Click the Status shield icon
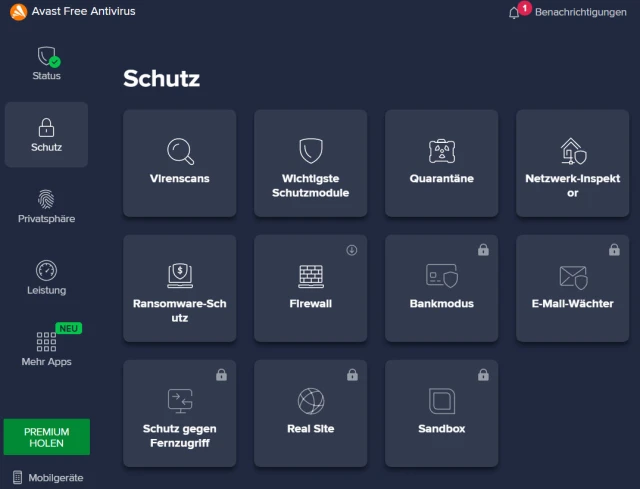The height and width of the screenshot is (489, 640). click(x=48, y=56)
